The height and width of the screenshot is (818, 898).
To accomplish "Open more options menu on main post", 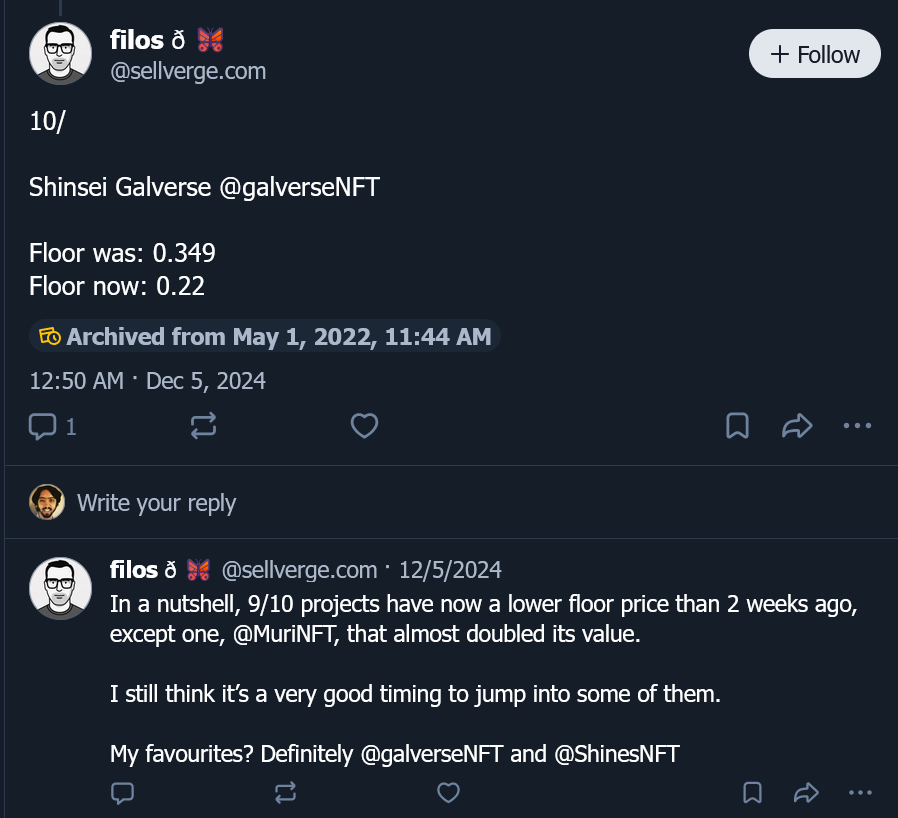I will 857,427.
